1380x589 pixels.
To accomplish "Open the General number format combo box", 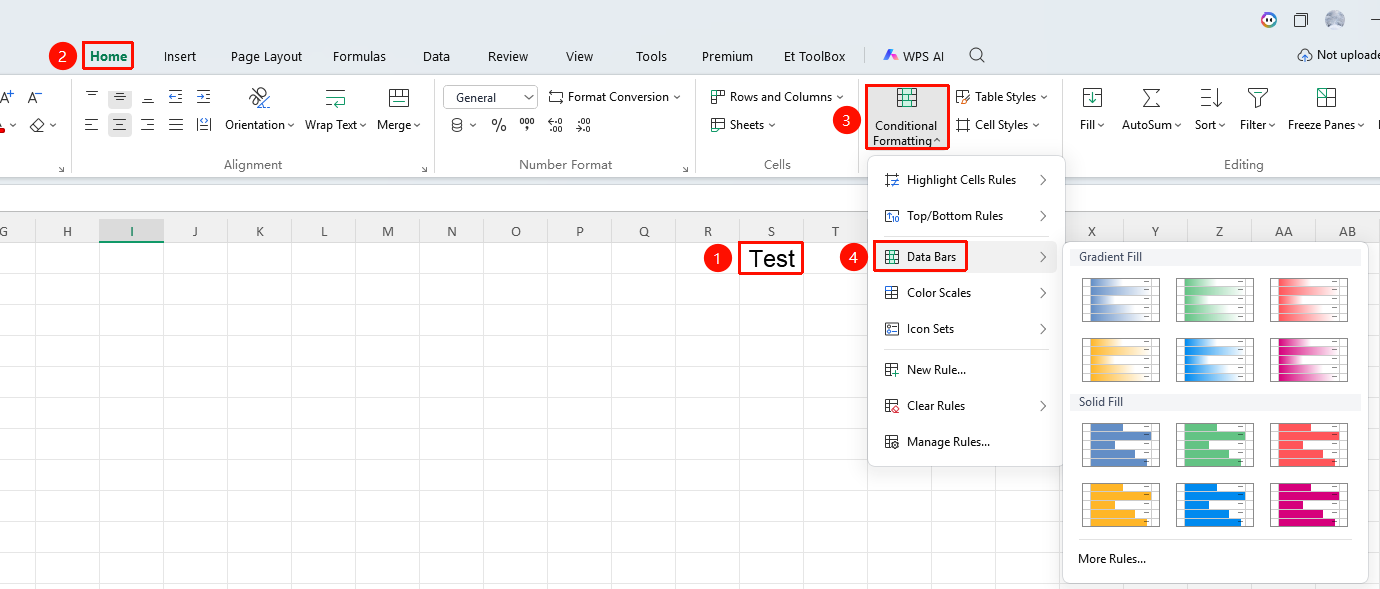I will (491, 97).
